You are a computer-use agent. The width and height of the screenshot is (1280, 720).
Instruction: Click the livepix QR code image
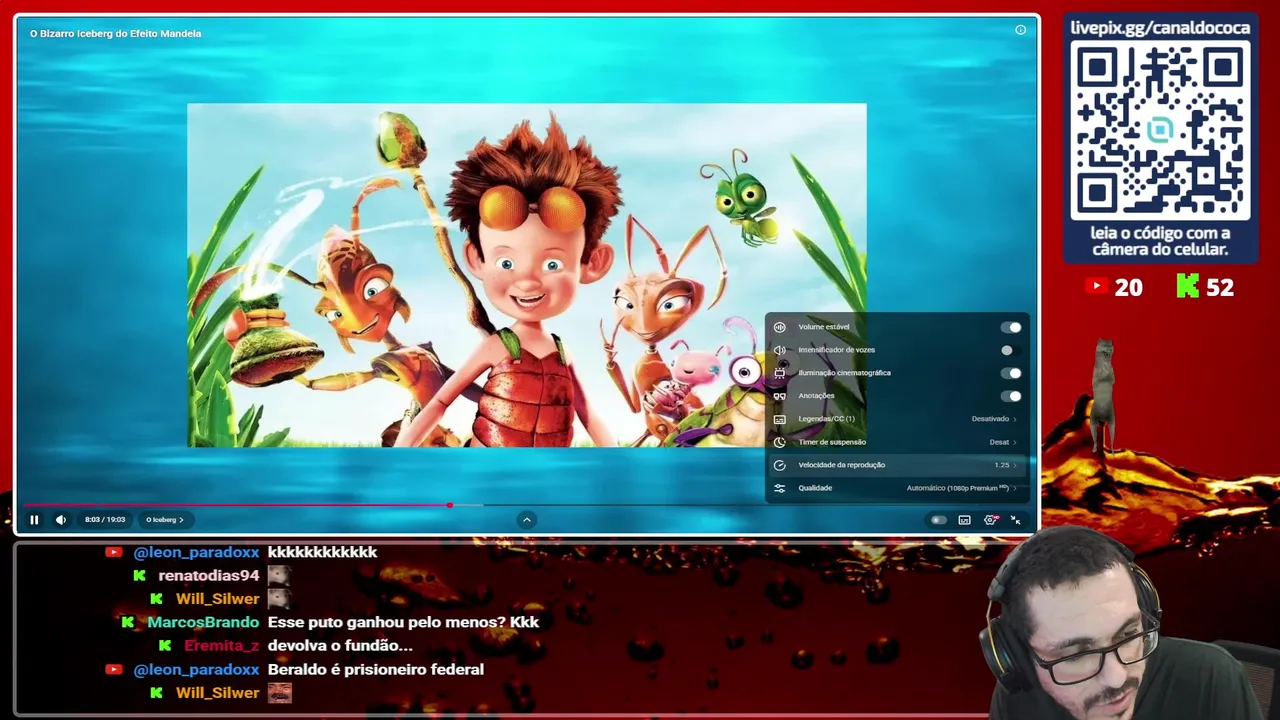(1160, 130)
